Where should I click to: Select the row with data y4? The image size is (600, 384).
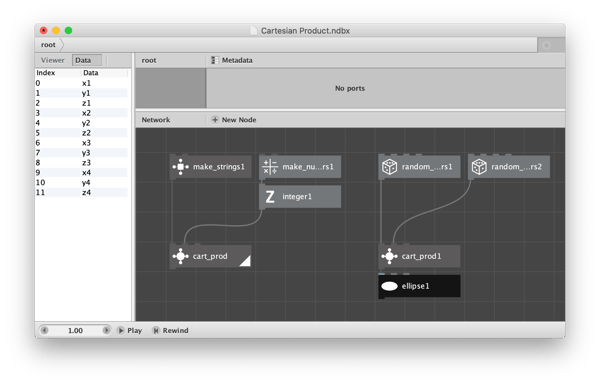click(82, 182)
